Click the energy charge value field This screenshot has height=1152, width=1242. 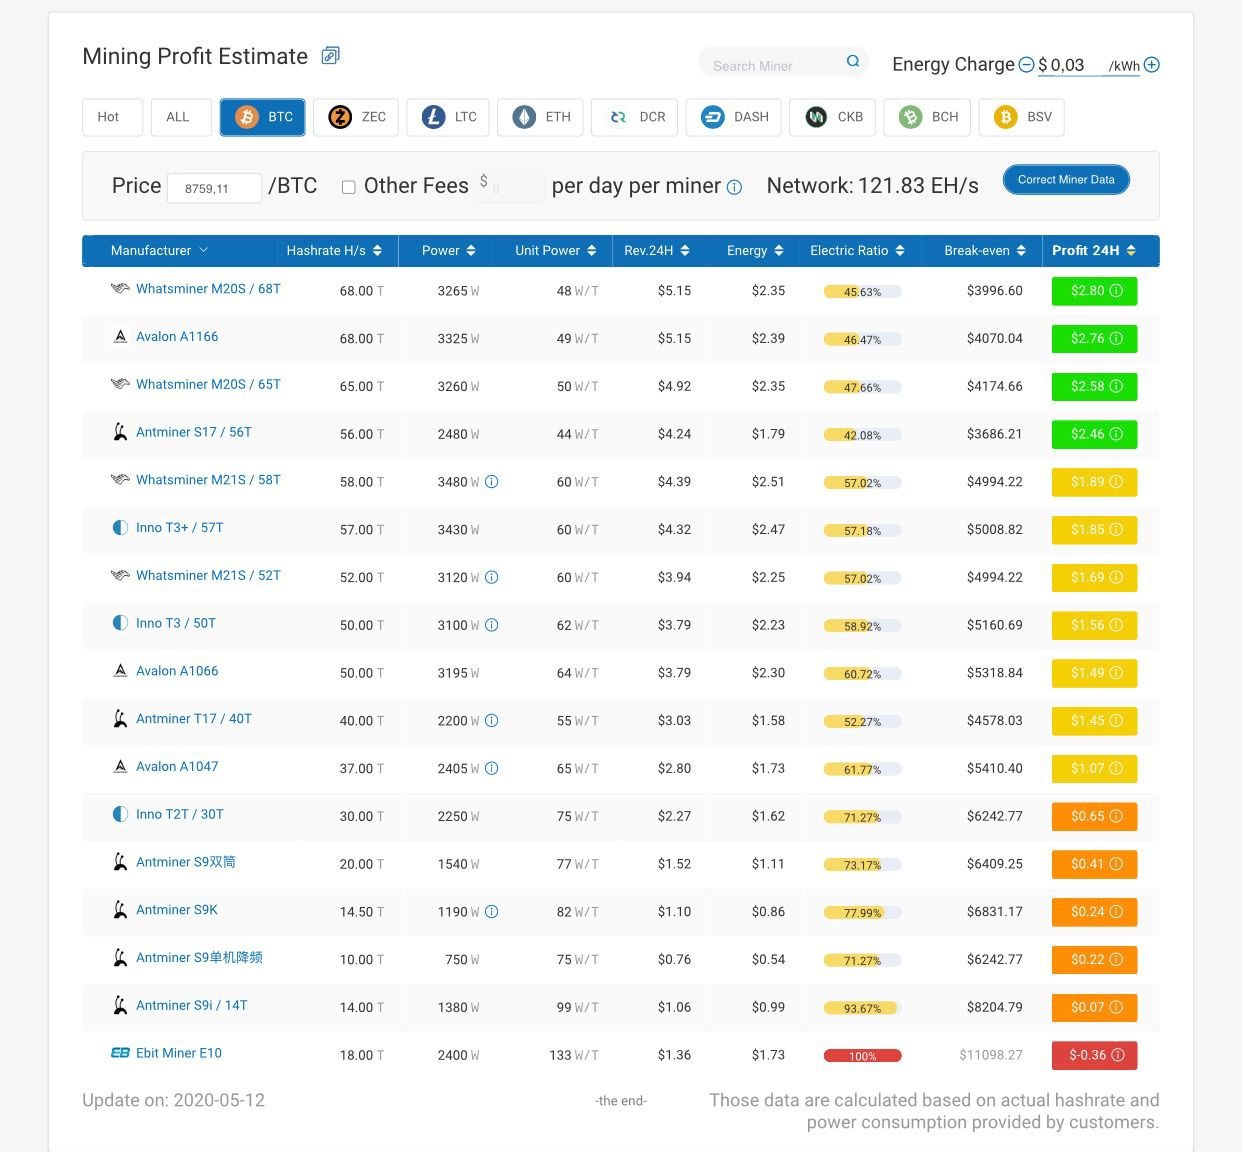[x=1071, y=65]
